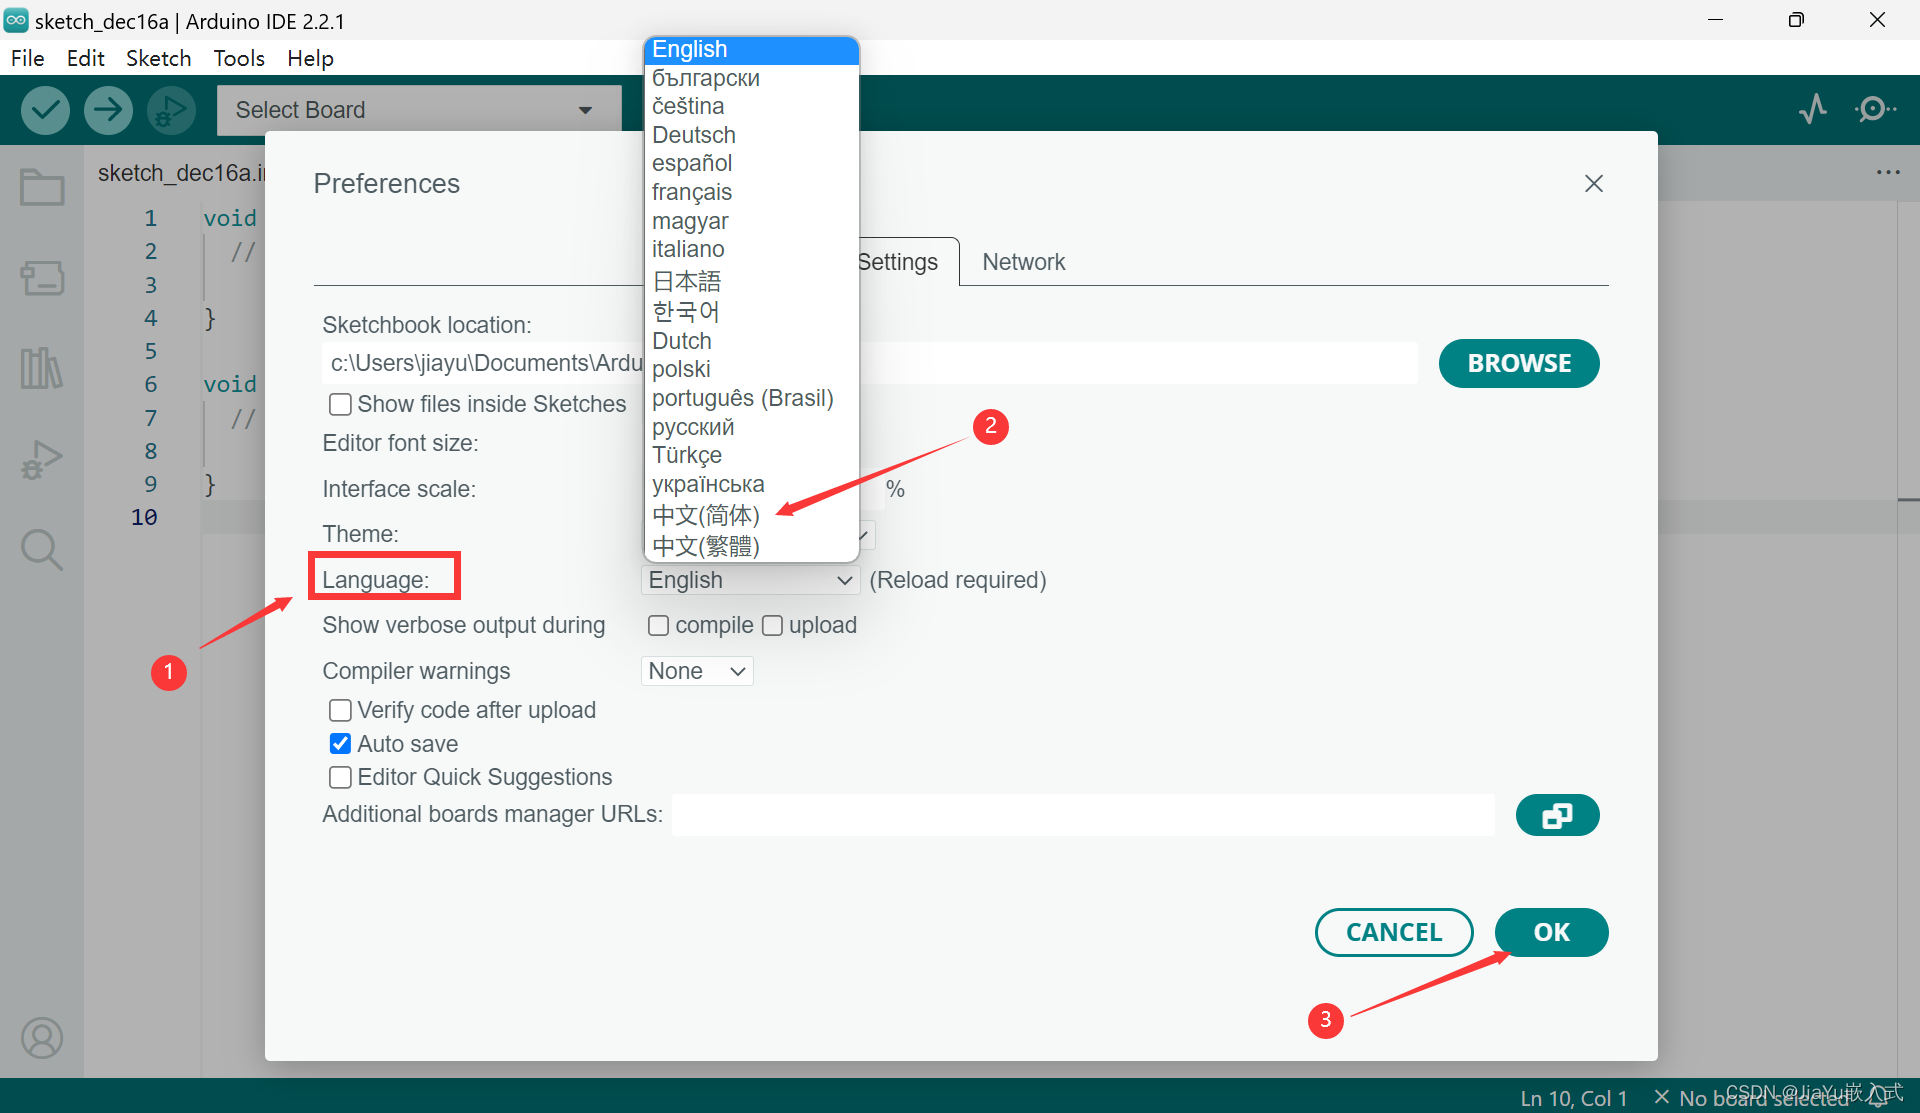Open the Library Manager sidebar icon
Screen dimensions: 1920x1113
click(42, 368)
